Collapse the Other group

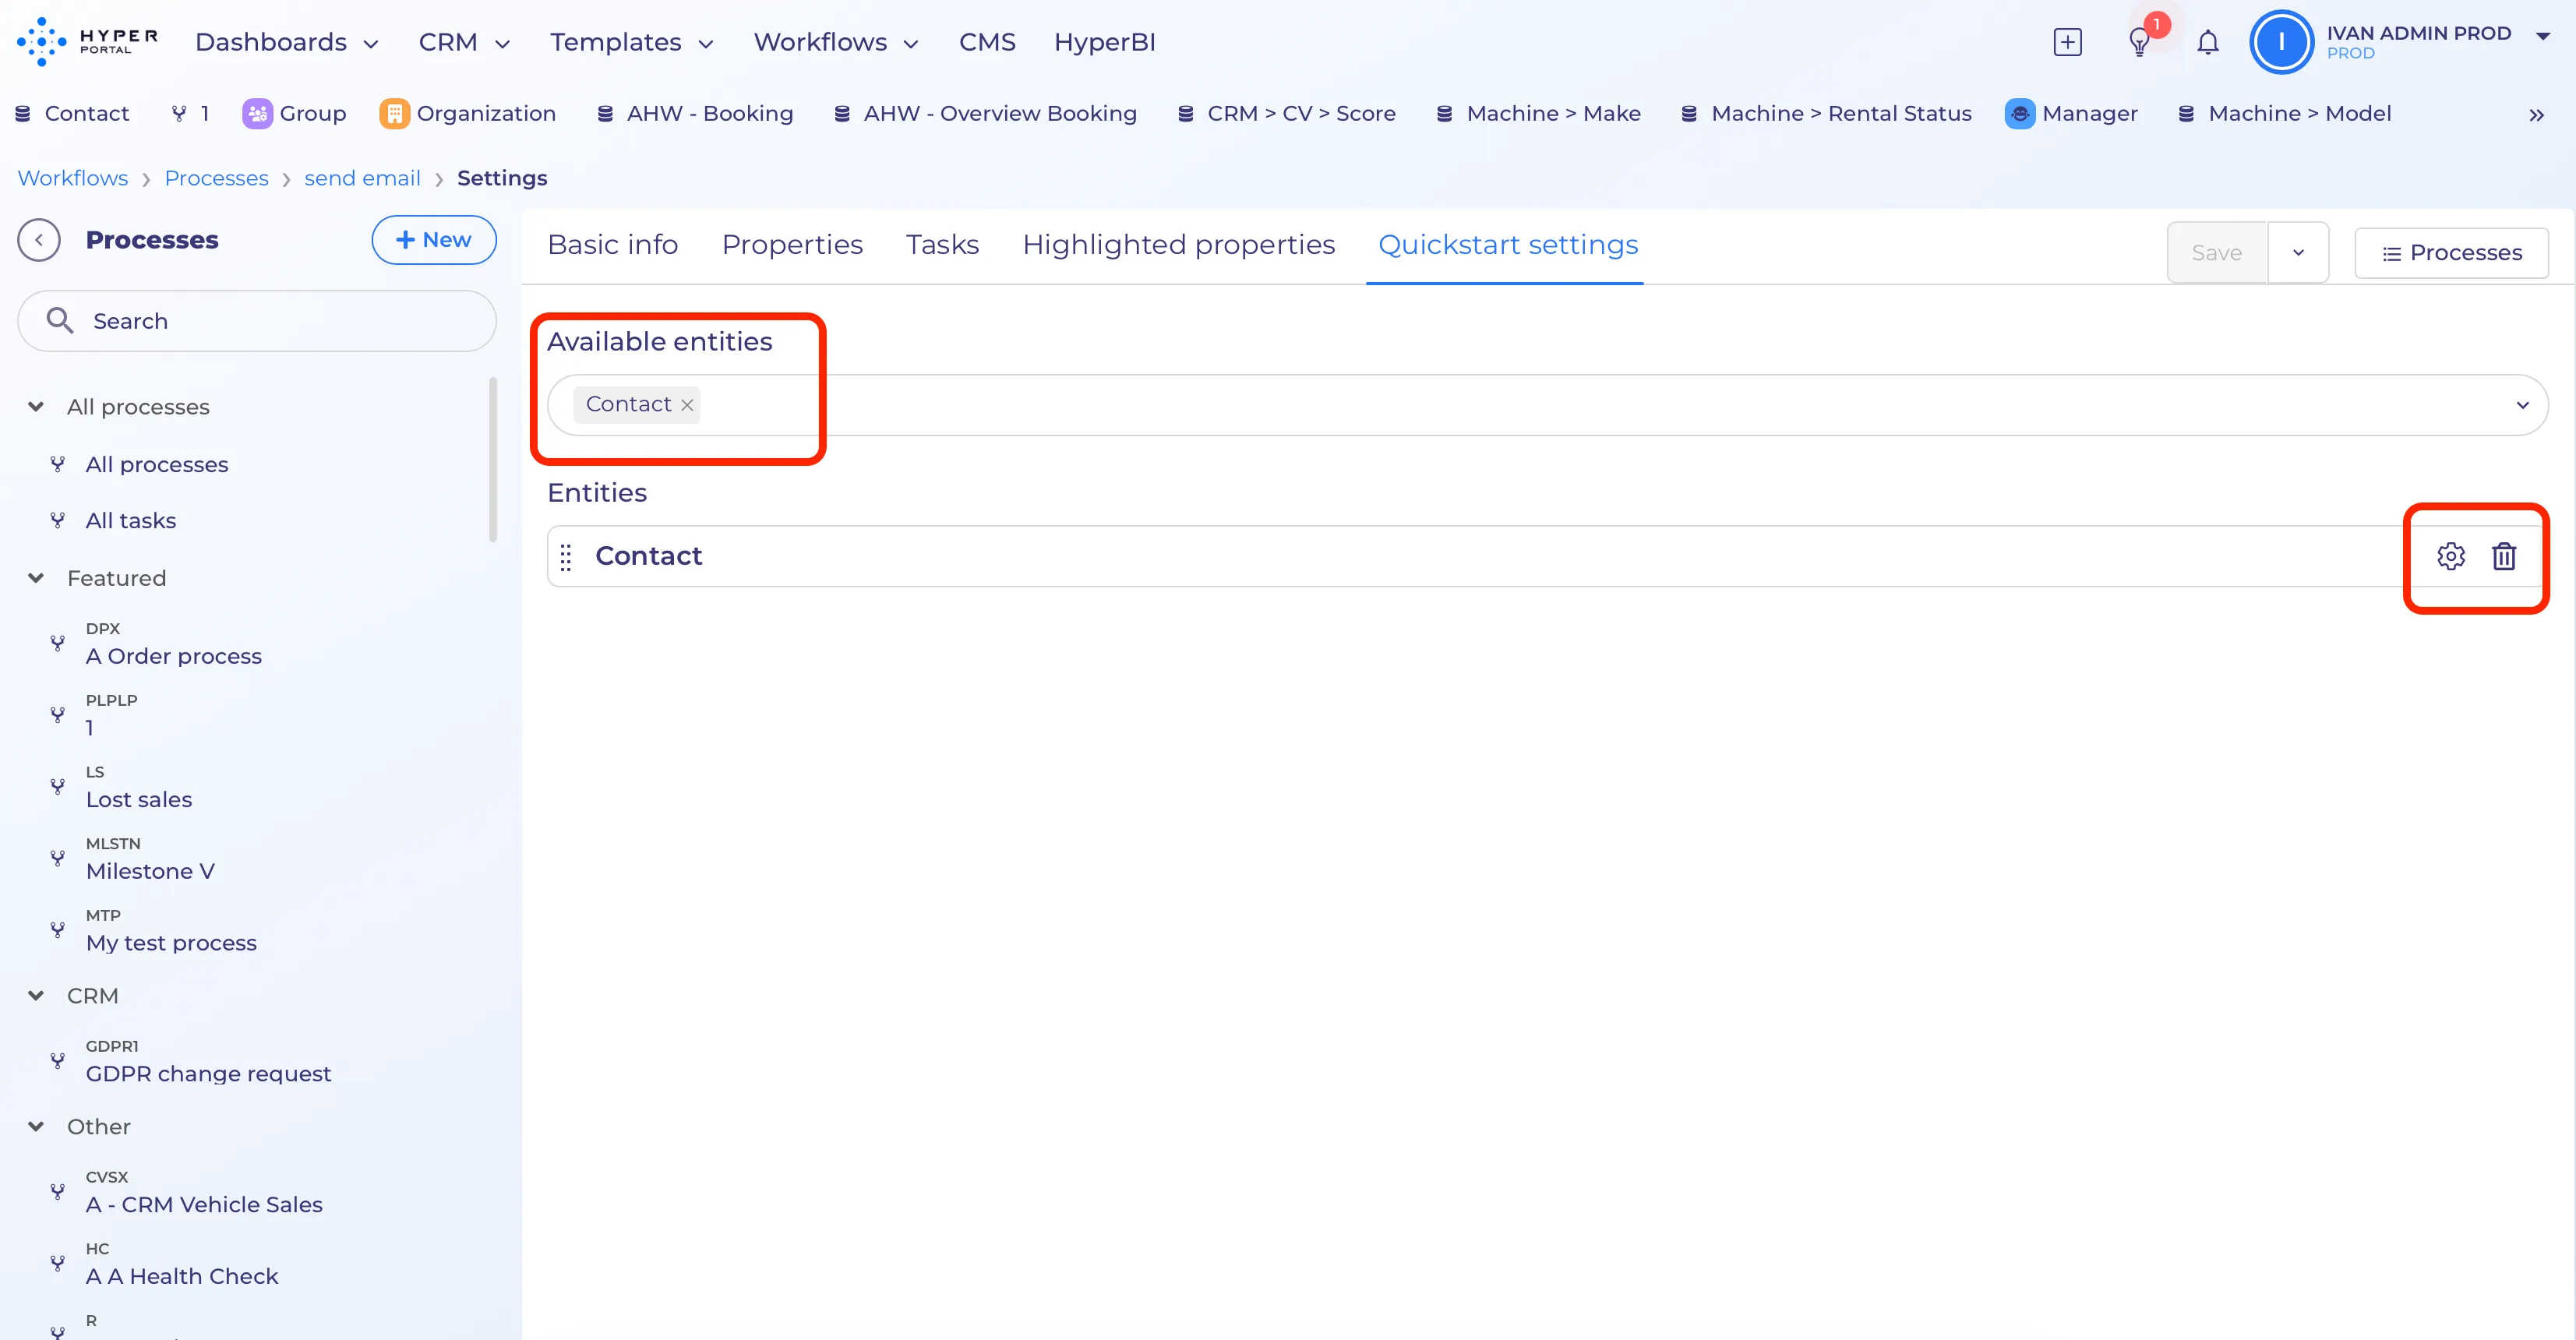coord(36,1127)
